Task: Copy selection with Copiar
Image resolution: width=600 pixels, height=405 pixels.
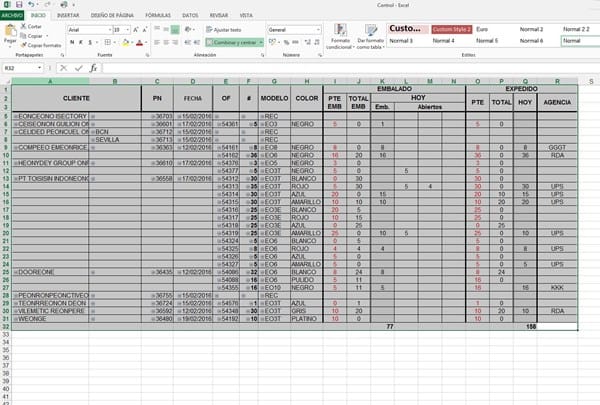Action: (31, 36)
